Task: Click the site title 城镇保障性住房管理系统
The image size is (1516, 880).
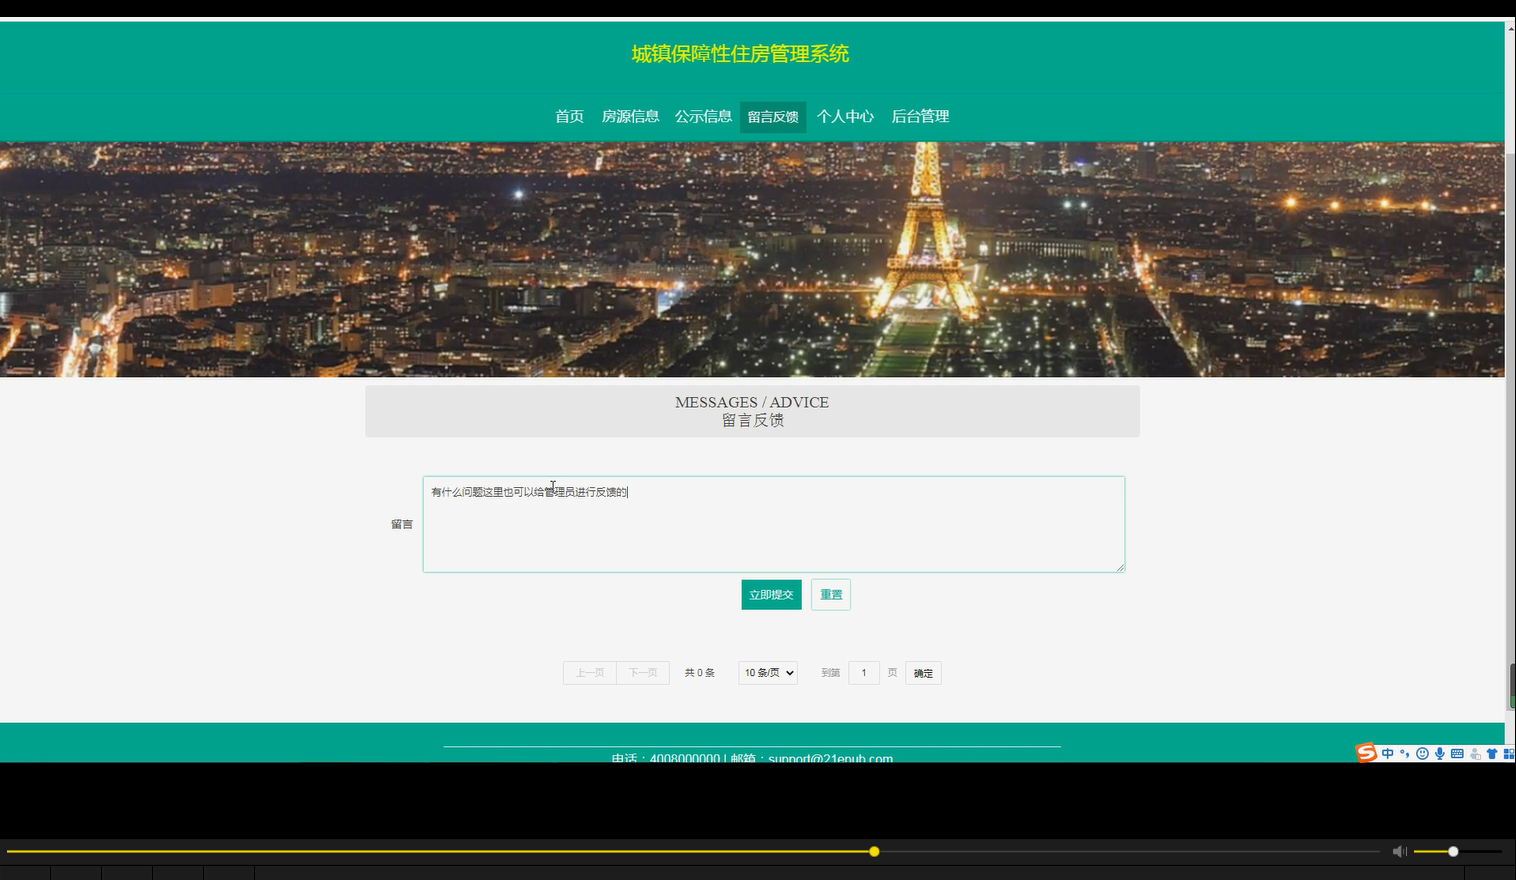Action: click(740, 54)
